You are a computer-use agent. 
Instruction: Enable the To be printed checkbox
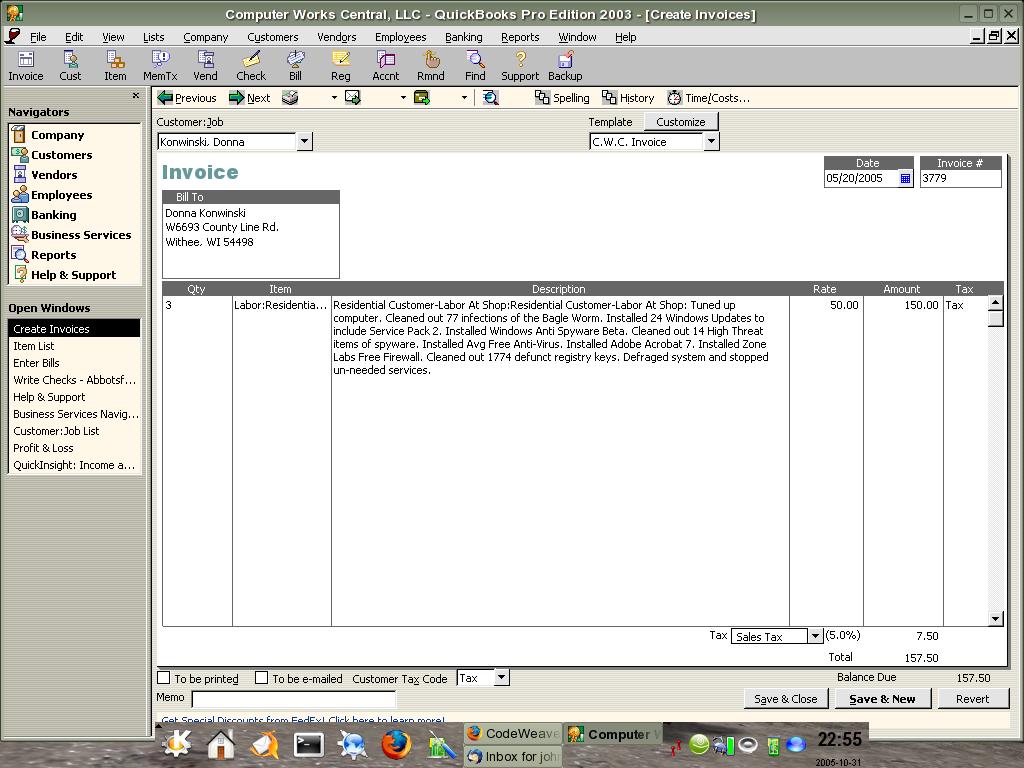click(164, 678)
